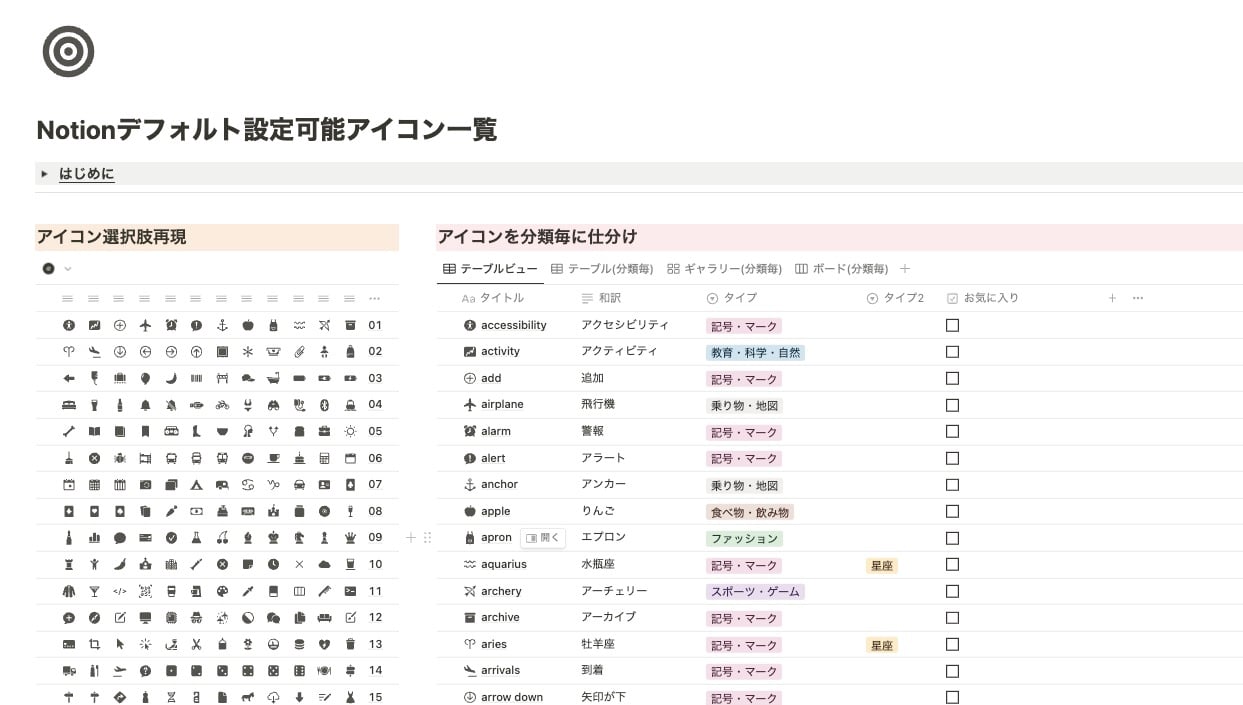Open the ボード(分類毎) view tab
Image resolution: width=1243 pixels, height=705 pixels.
[x=841, y=269]
